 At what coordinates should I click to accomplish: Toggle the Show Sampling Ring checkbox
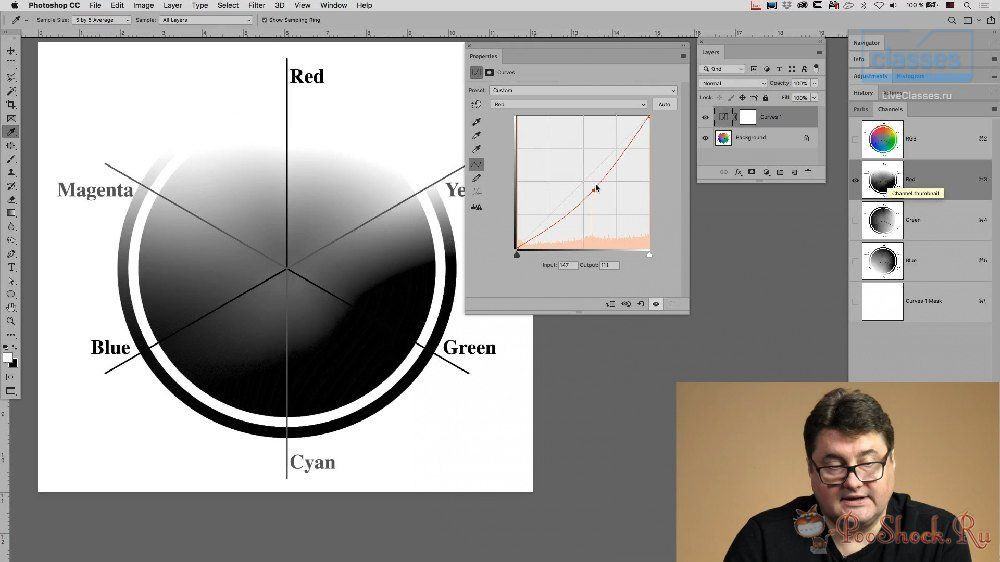[263, 19]
